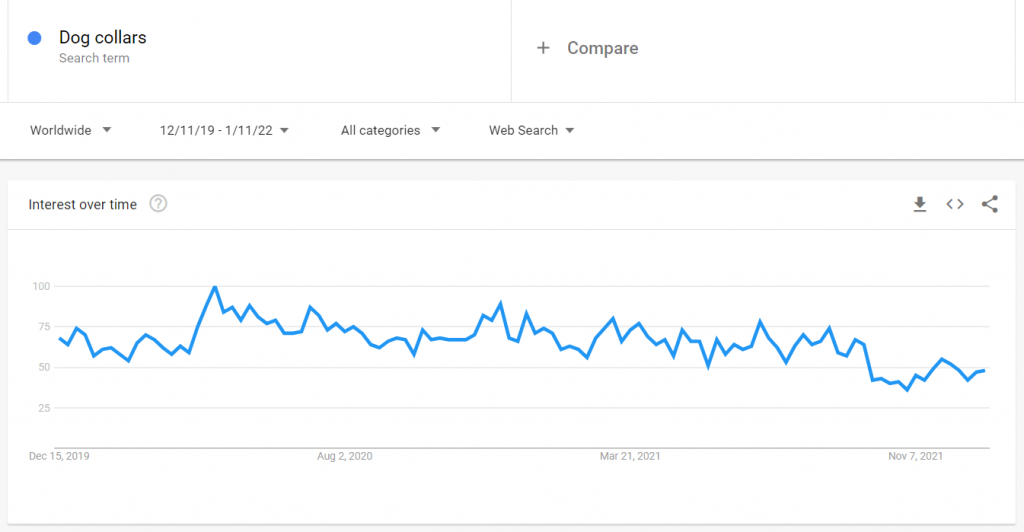Viewport: 1024px width, 532px height.
Task: Open the help question mark beside Interest over time
Action: click(158, 204)
